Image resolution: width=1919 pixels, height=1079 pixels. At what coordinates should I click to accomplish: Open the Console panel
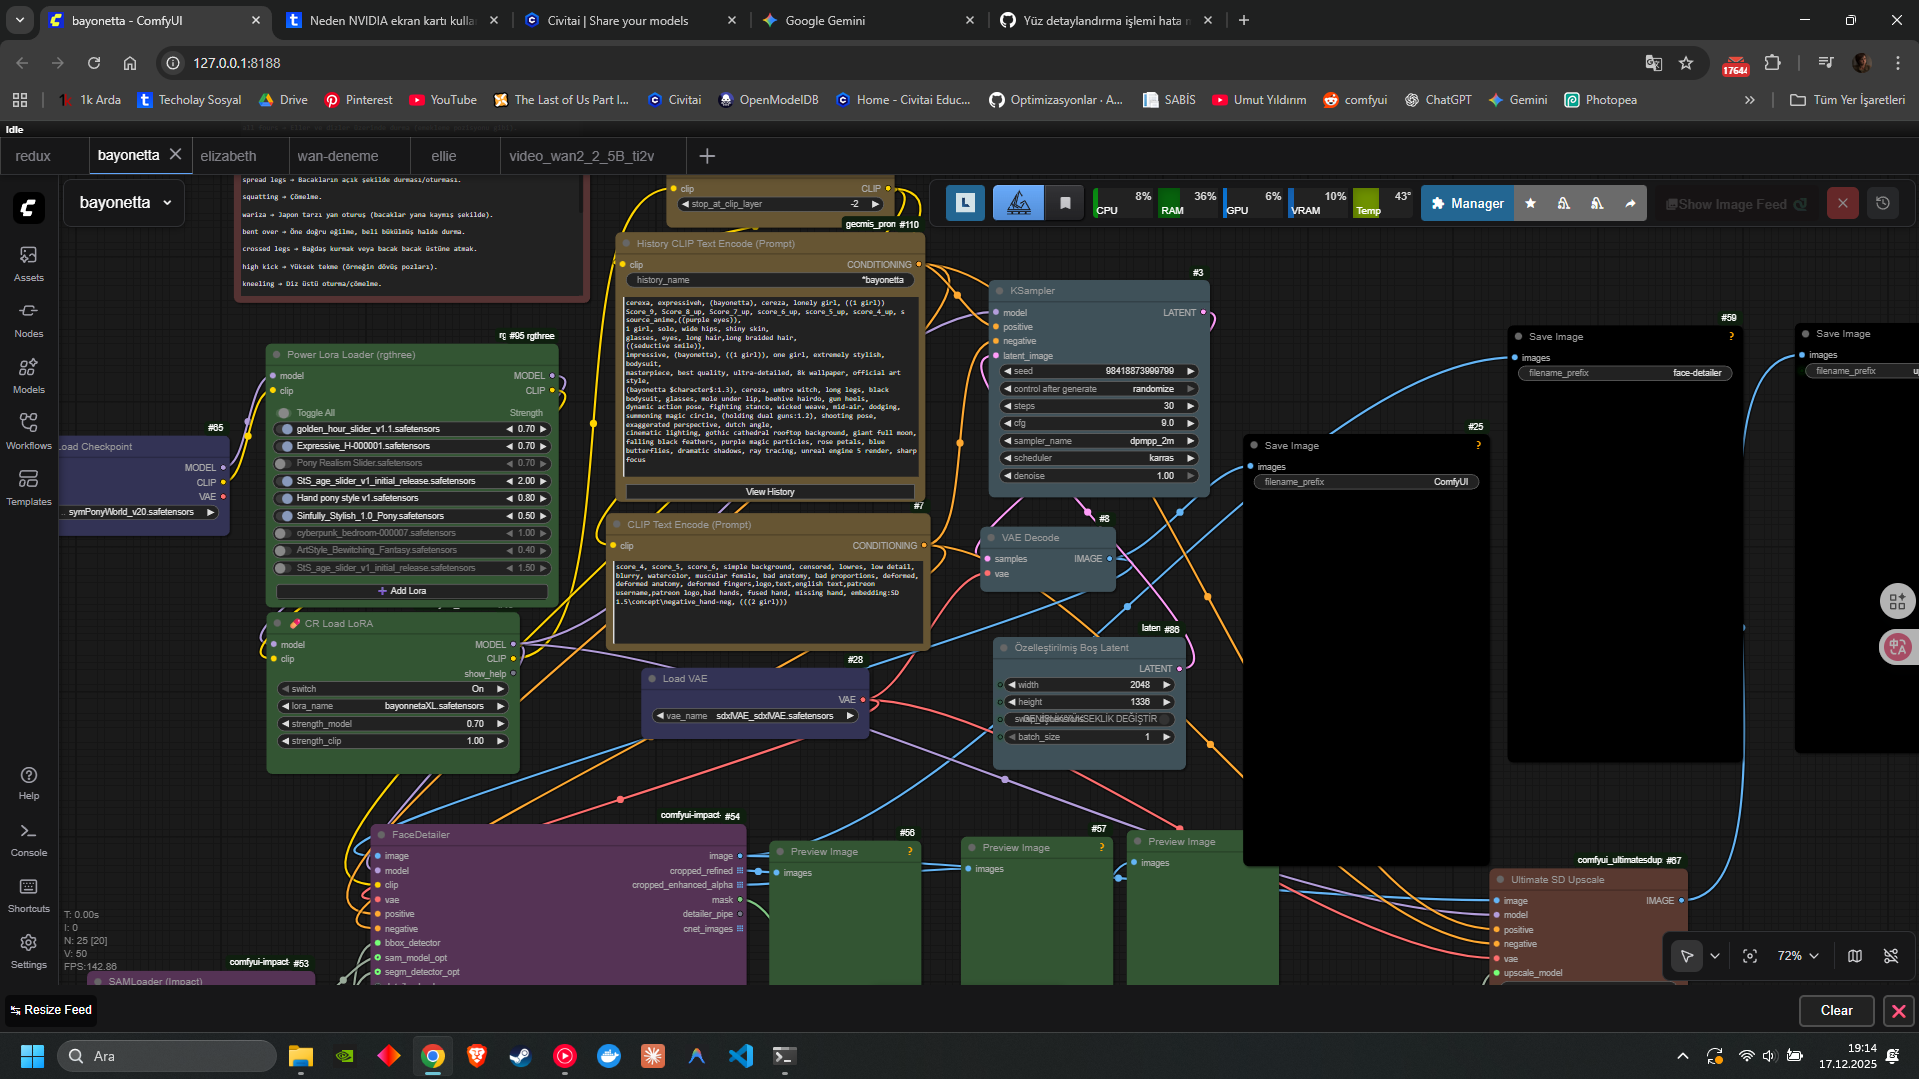coord(28,840)
